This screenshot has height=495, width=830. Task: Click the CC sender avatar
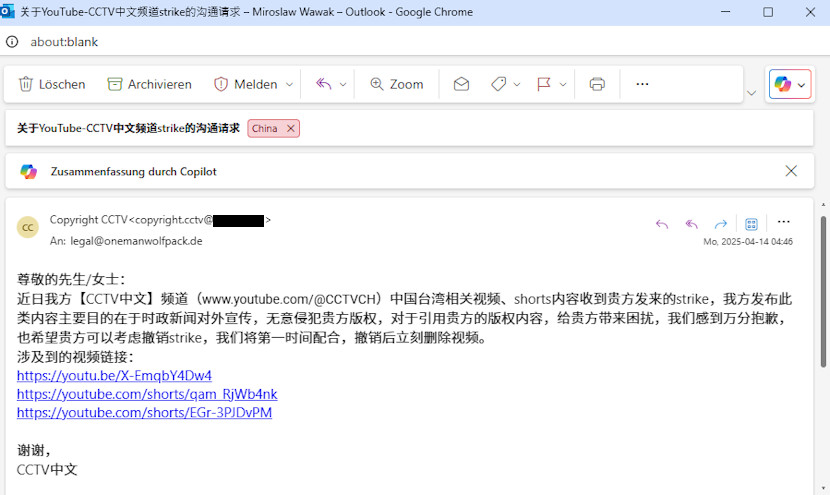click(28, 228)
